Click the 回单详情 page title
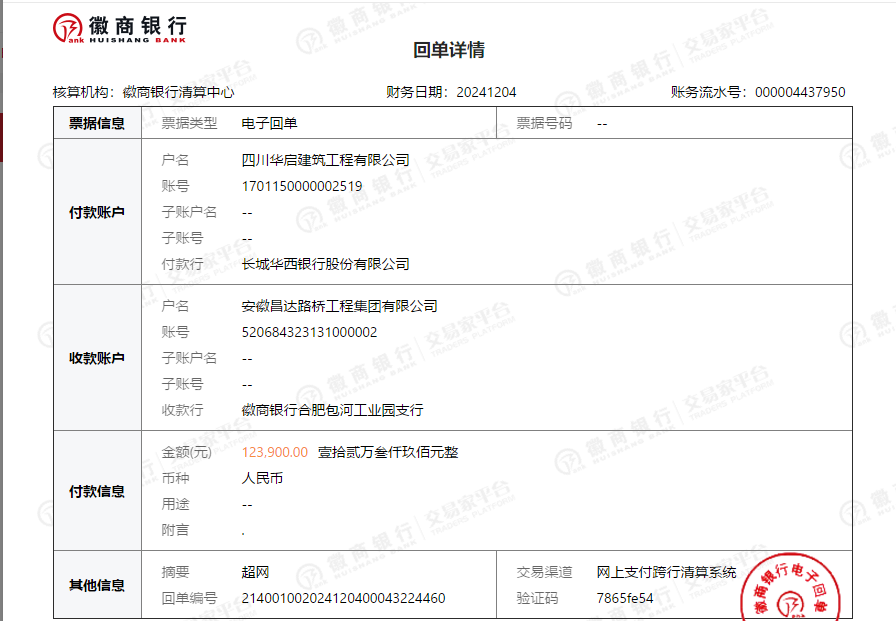The width and height of the screenshot is (896, 621). tap(449, 51)
